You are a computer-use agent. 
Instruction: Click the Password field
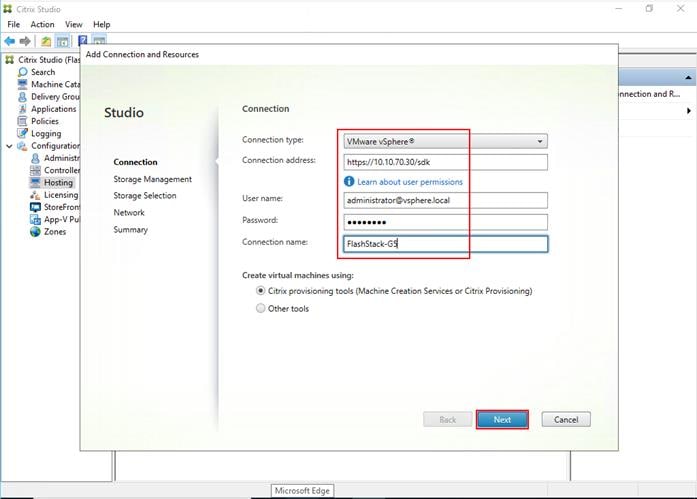(445, 222)
